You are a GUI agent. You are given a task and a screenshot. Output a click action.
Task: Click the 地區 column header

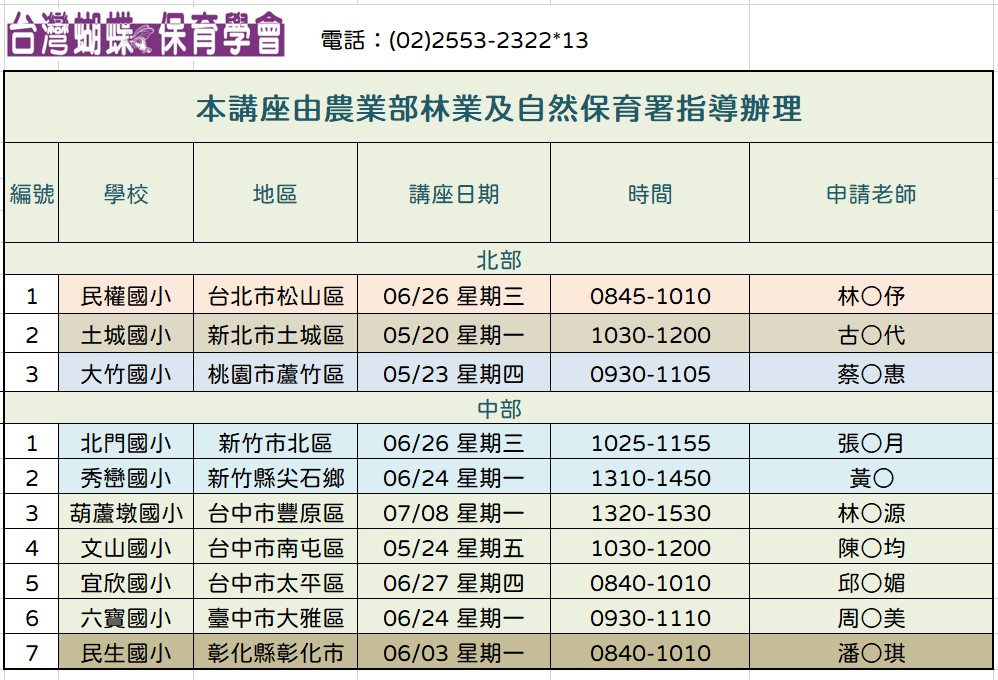click(x=275, y=194)
